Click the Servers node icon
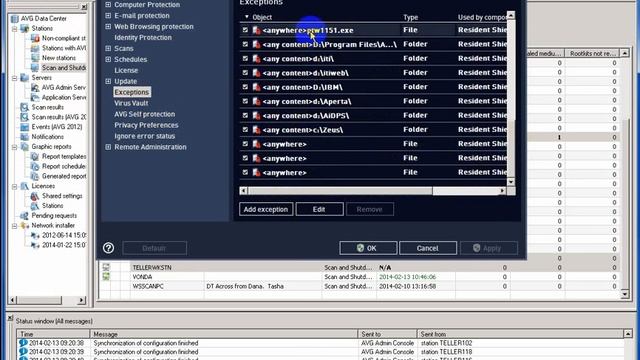 (x=24, y=78)
